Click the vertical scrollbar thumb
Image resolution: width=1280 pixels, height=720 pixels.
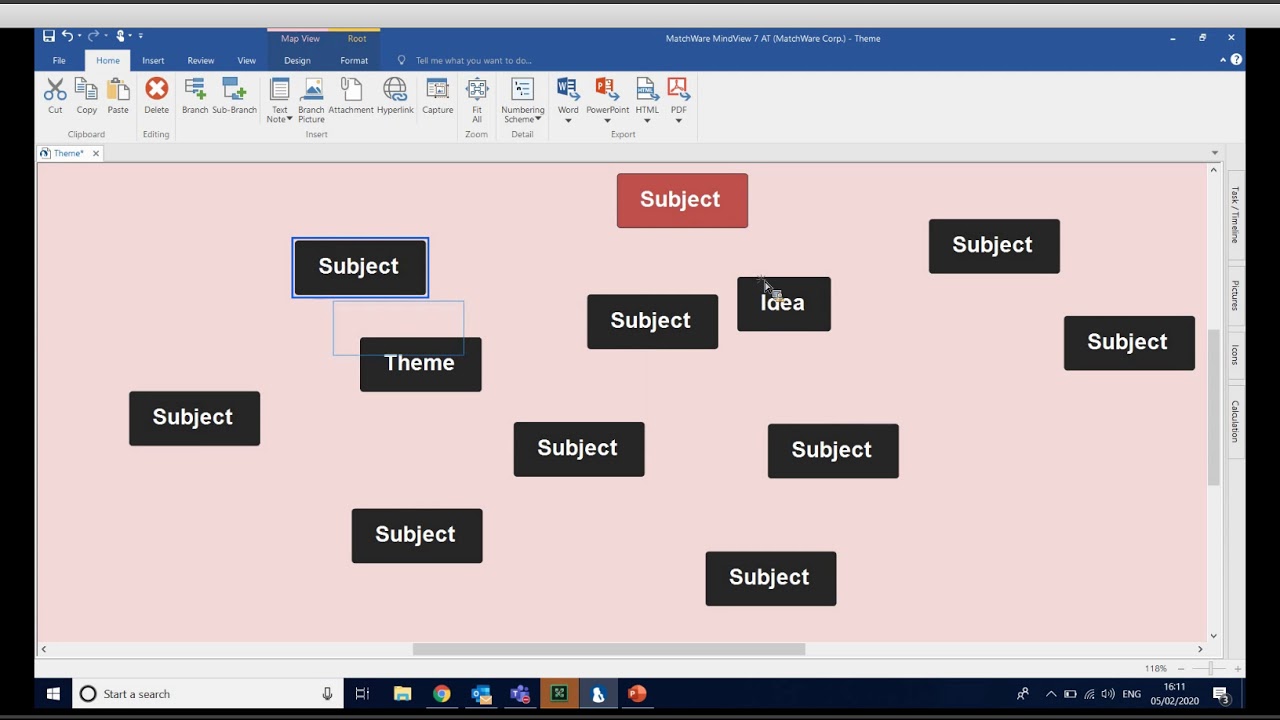tap(1214, 407)
